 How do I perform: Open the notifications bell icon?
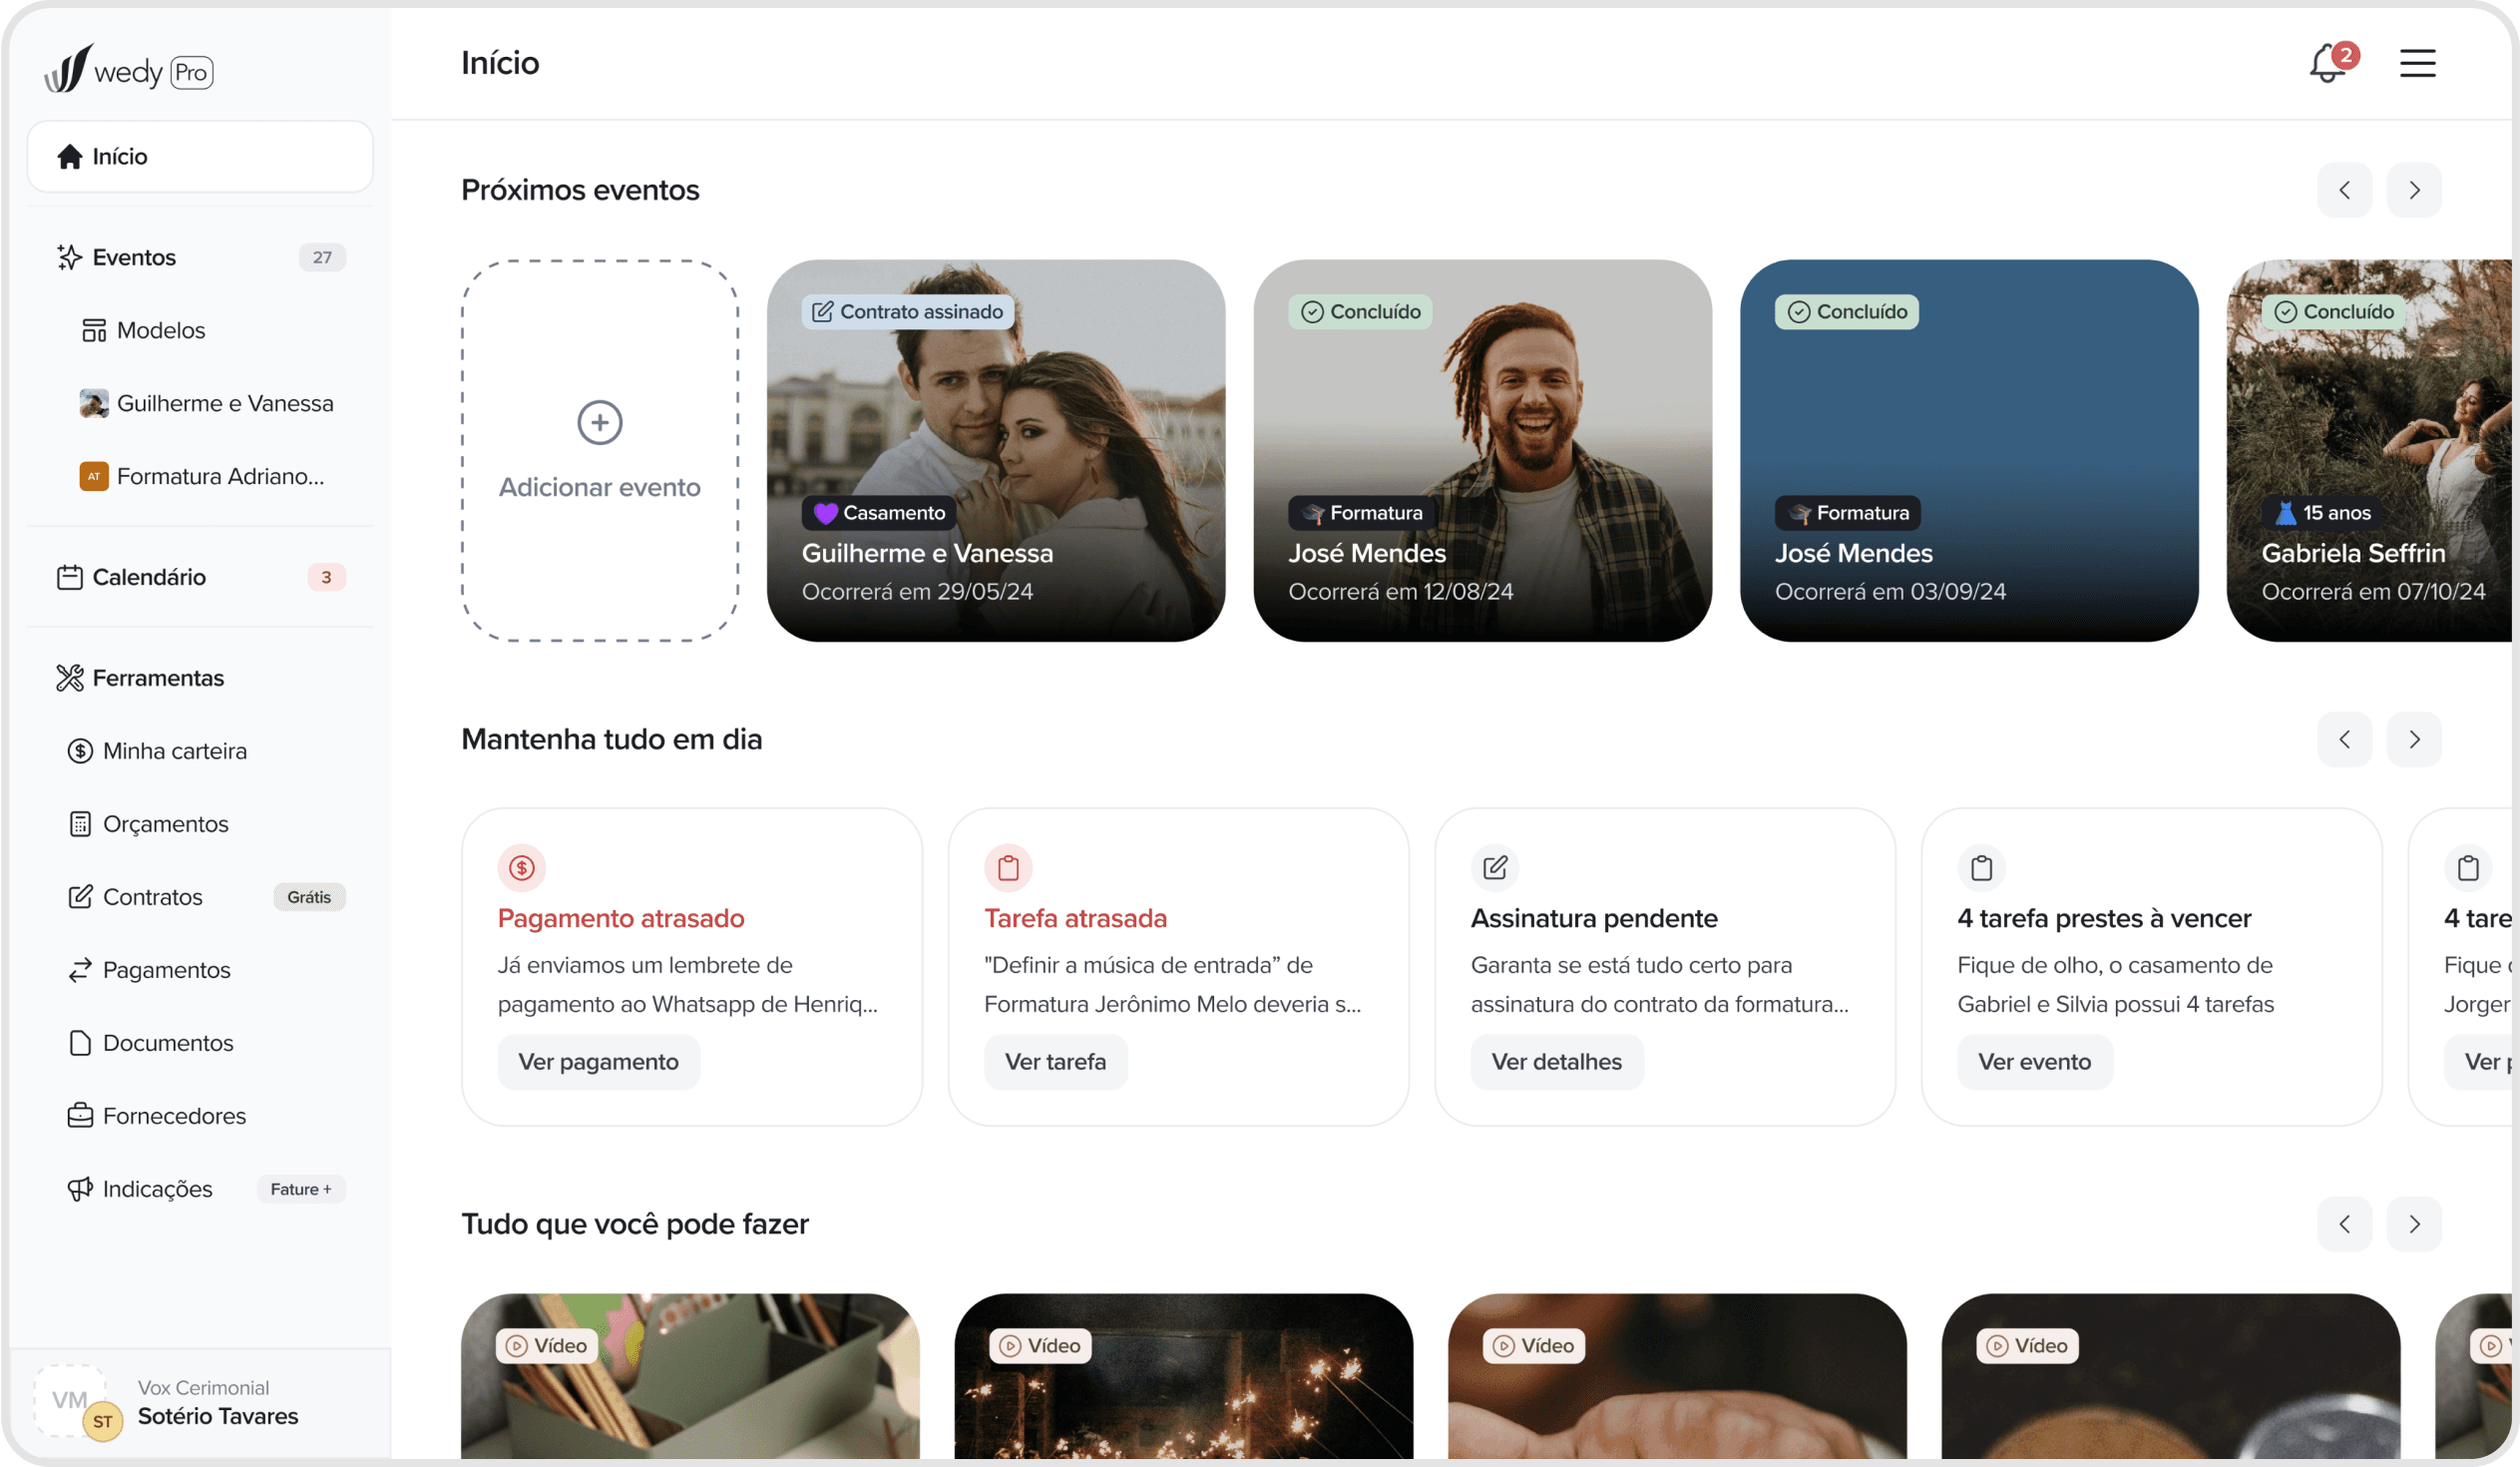point(2328,64)
